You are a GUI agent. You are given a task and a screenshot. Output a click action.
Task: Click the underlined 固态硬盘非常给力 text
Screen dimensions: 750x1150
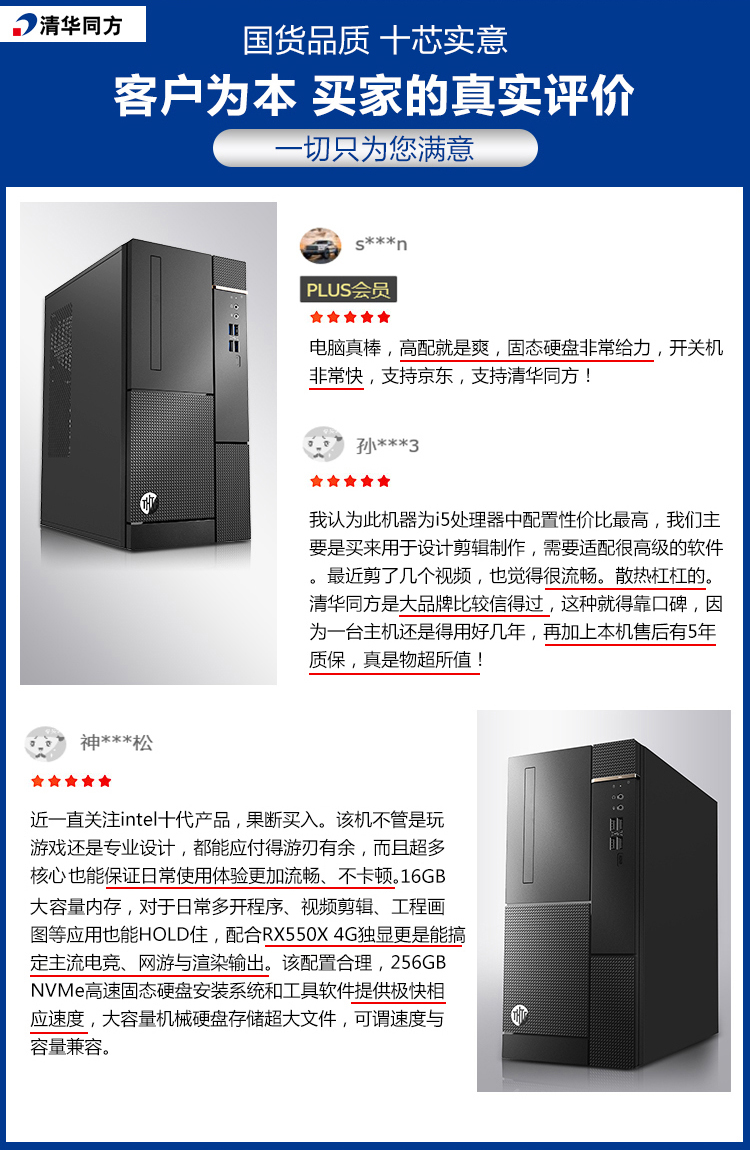click(x=579, y=348)
